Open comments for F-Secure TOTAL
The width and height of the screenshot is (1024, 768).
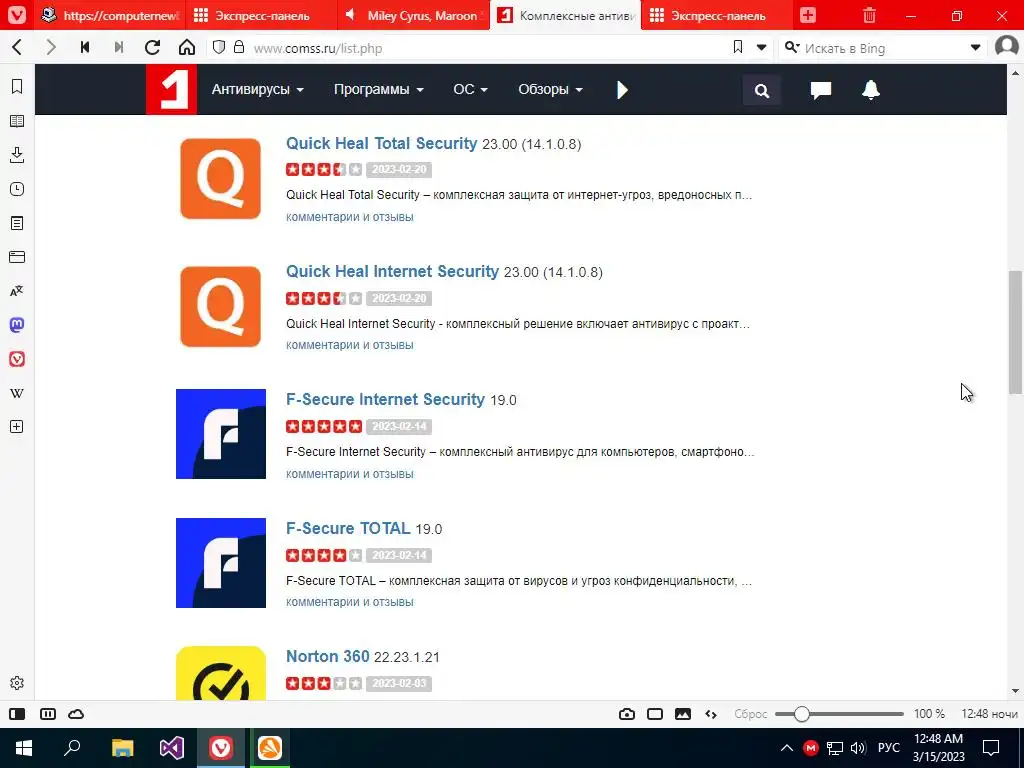[349, 602]
